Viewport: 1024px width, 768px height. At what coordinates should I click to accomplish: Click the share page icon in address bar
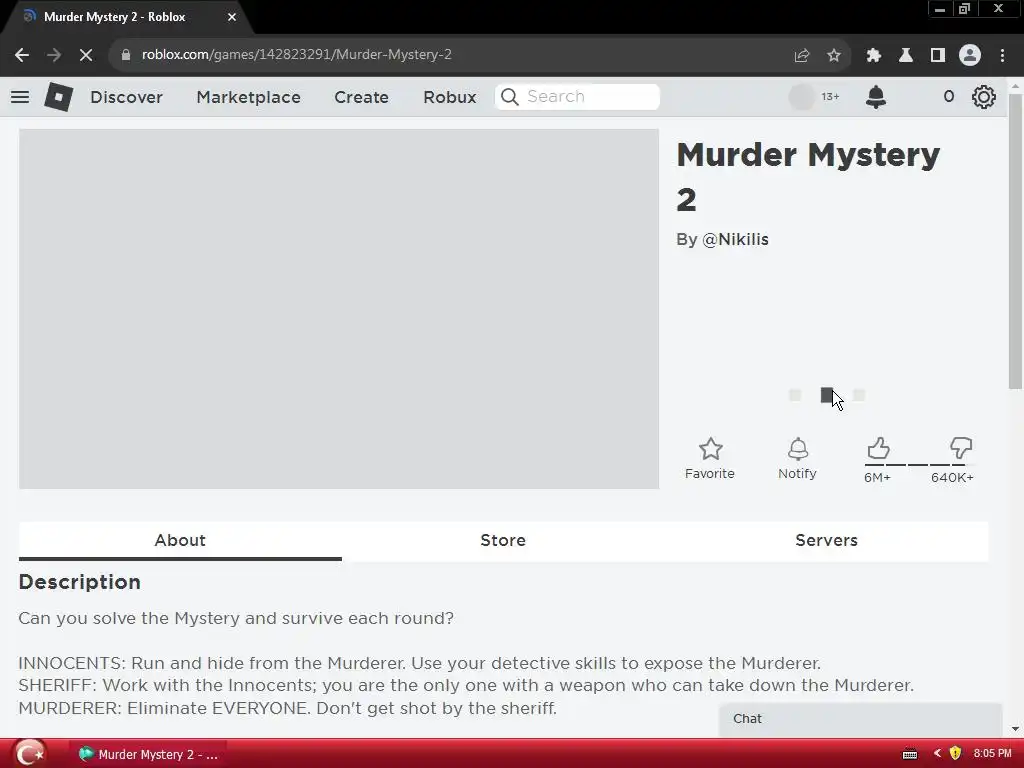(x=802, y=56)
